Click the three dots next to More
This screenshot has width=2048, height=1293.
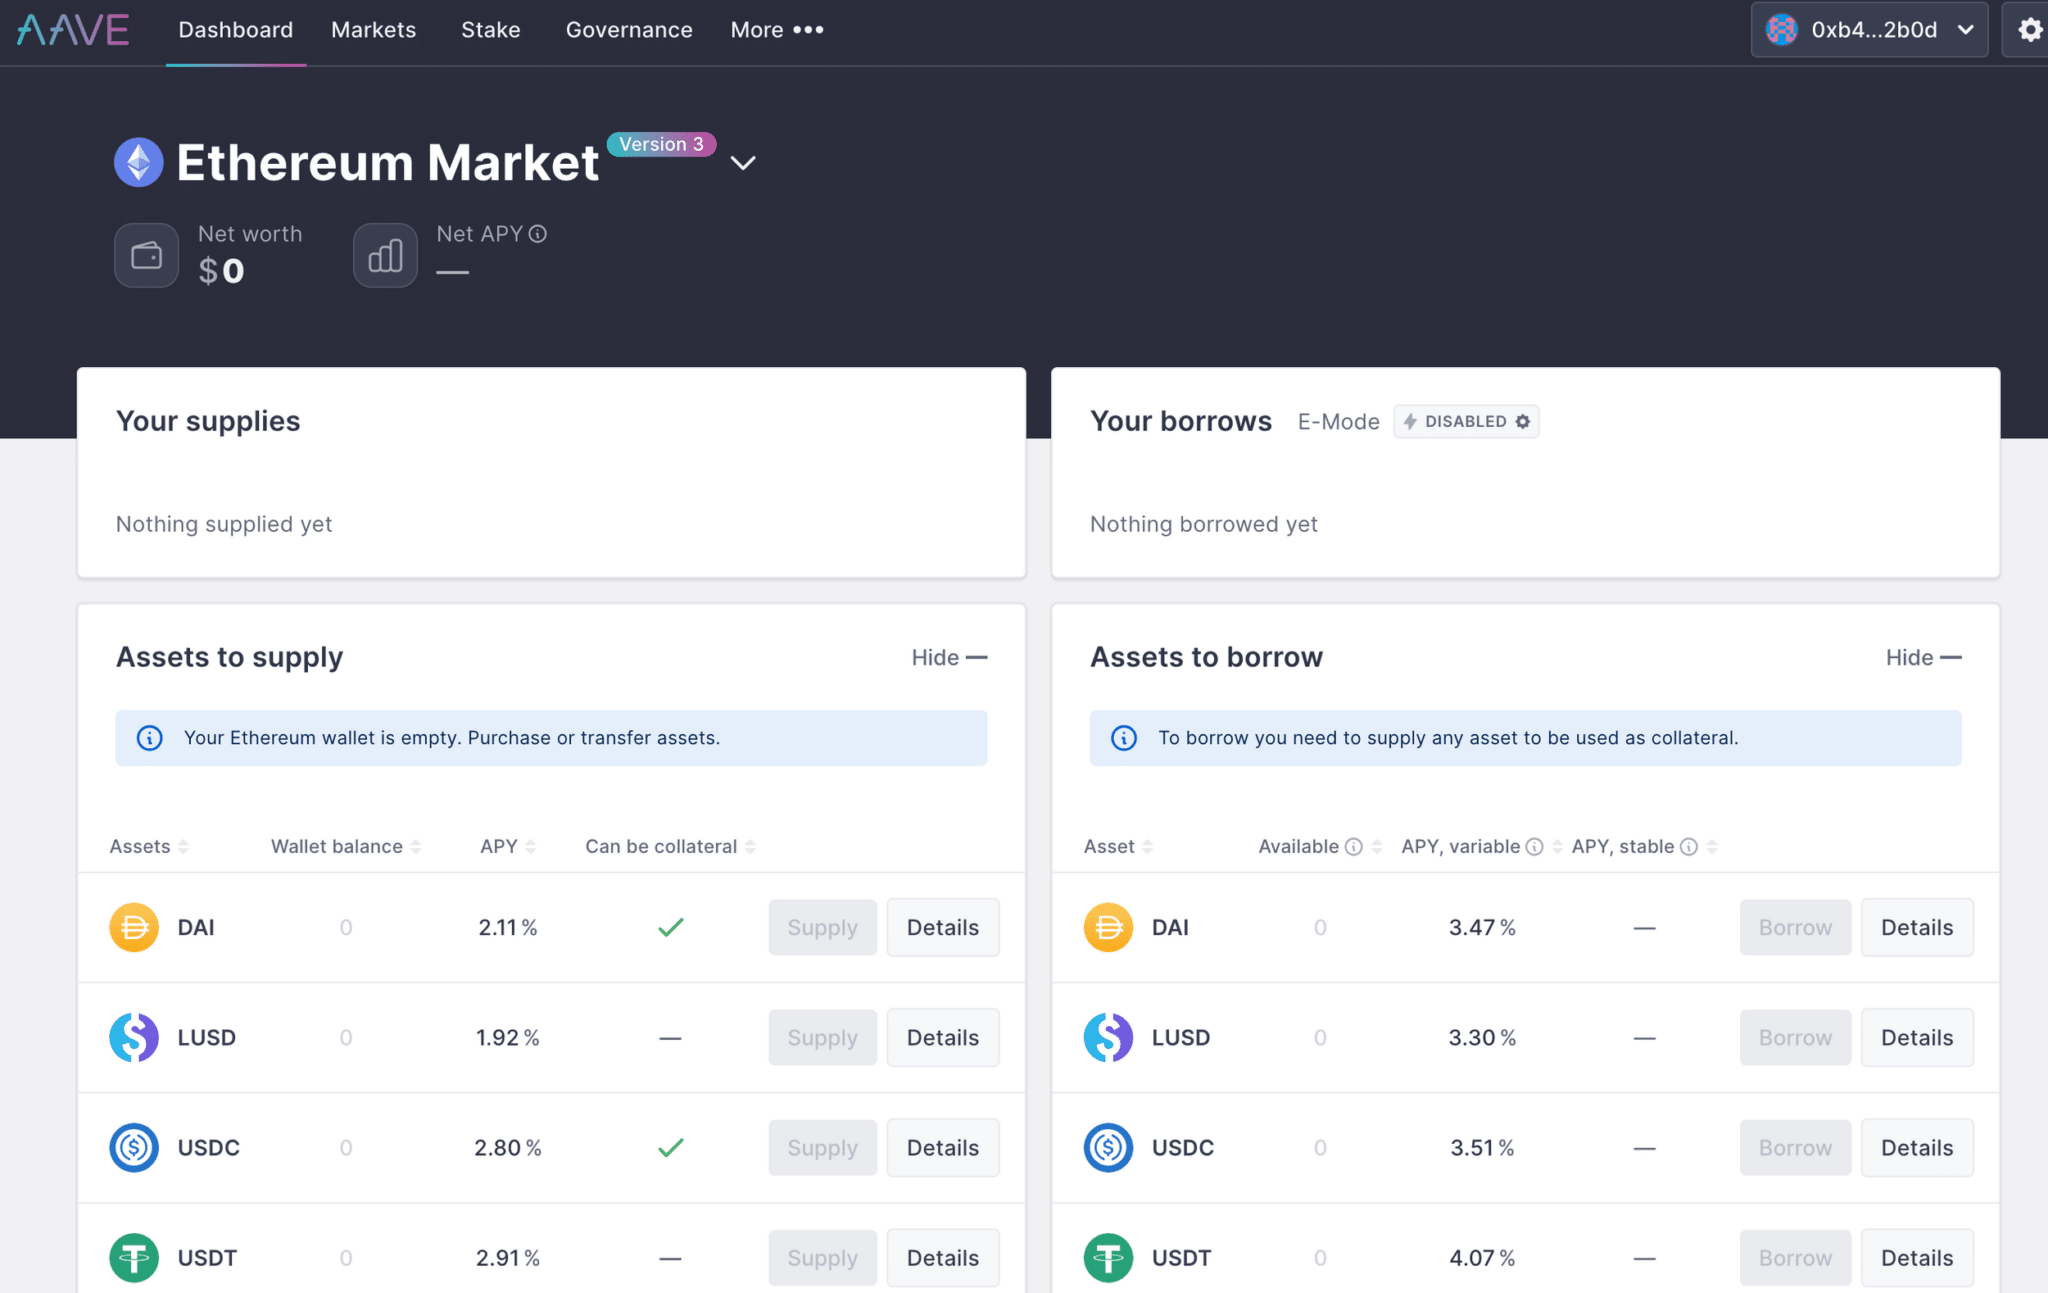pyautogui.click(x=808, y=30)
